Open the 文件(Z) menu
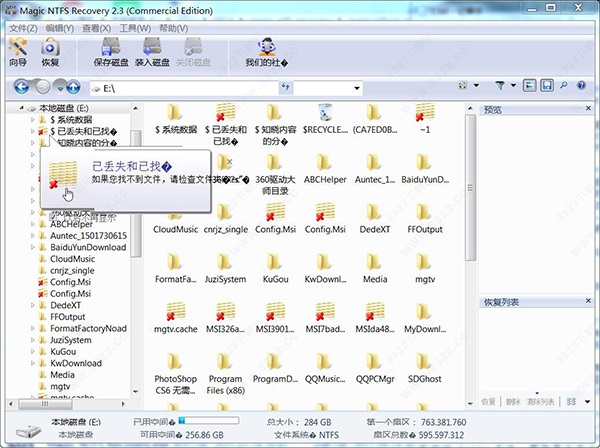The height and width of the screenshot is (448, 600). [x=23, y=28]
